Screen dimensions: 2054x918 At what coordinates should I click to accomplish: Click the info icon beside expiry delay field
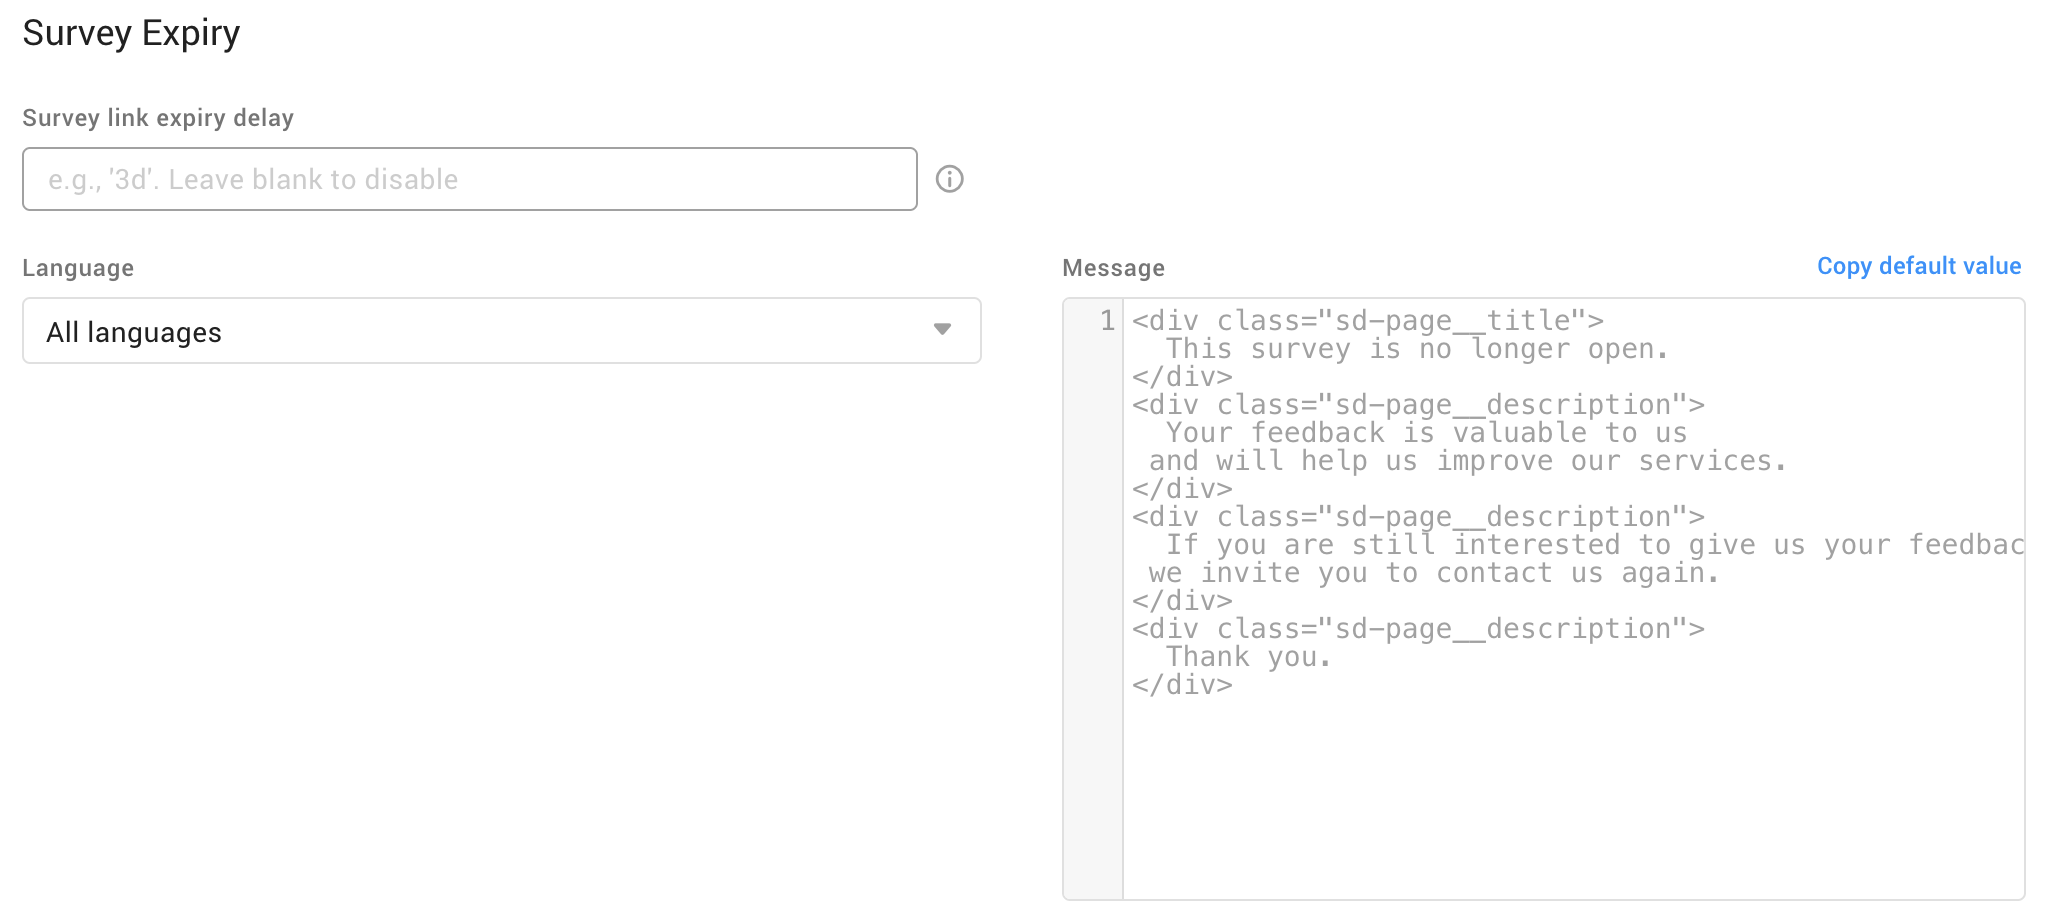click(949, 179)
